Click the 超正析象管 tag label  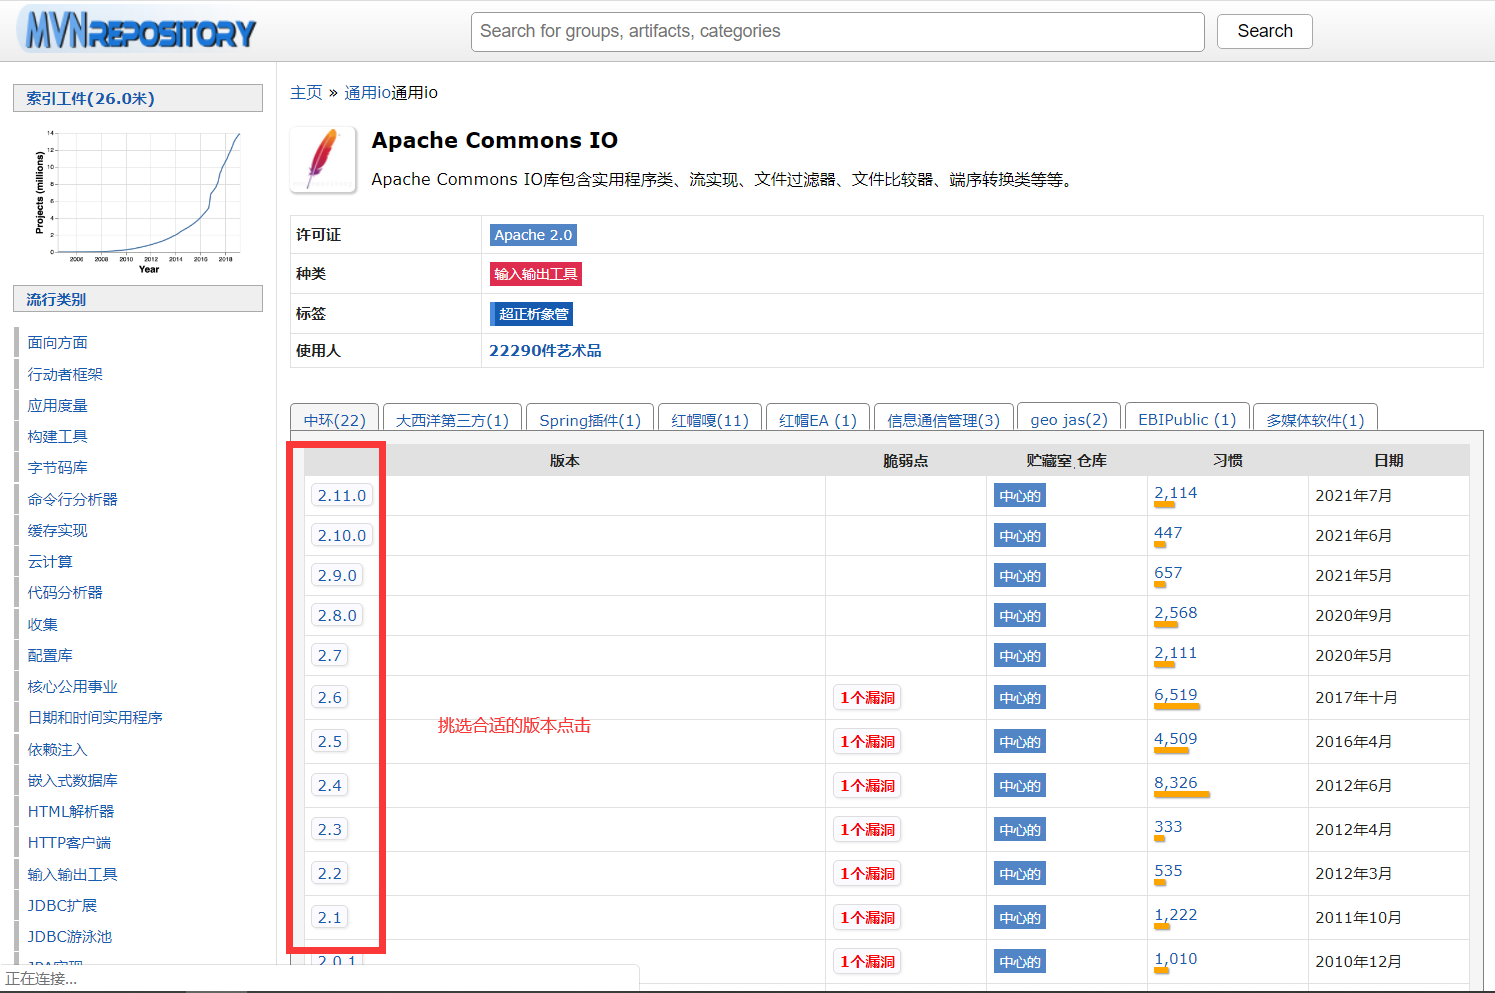pyautogui.click(x=532, y=314)
